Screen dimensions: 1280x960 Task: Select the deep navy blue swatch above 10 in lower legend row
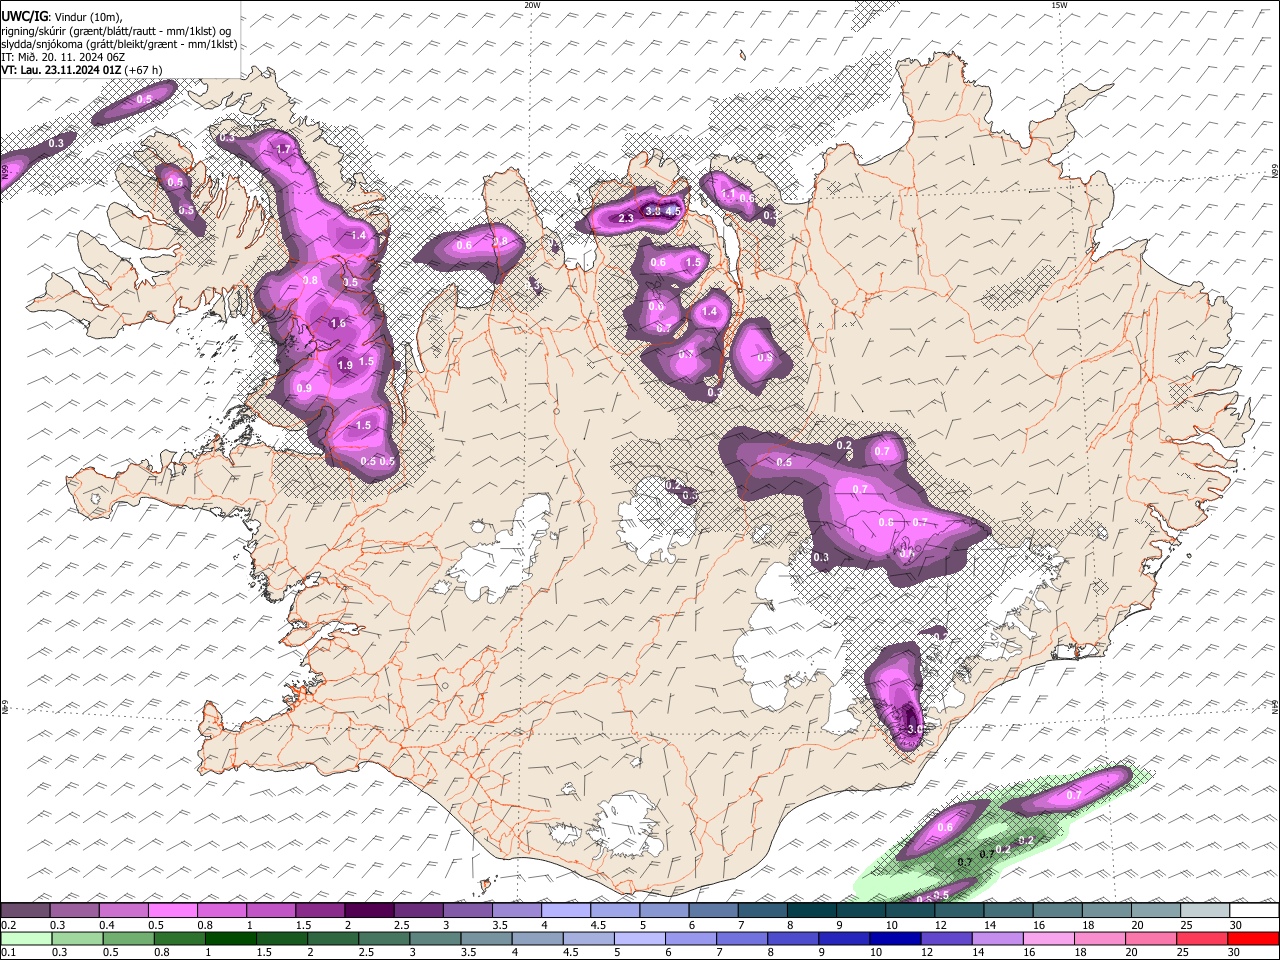click(x=894, y=938)
